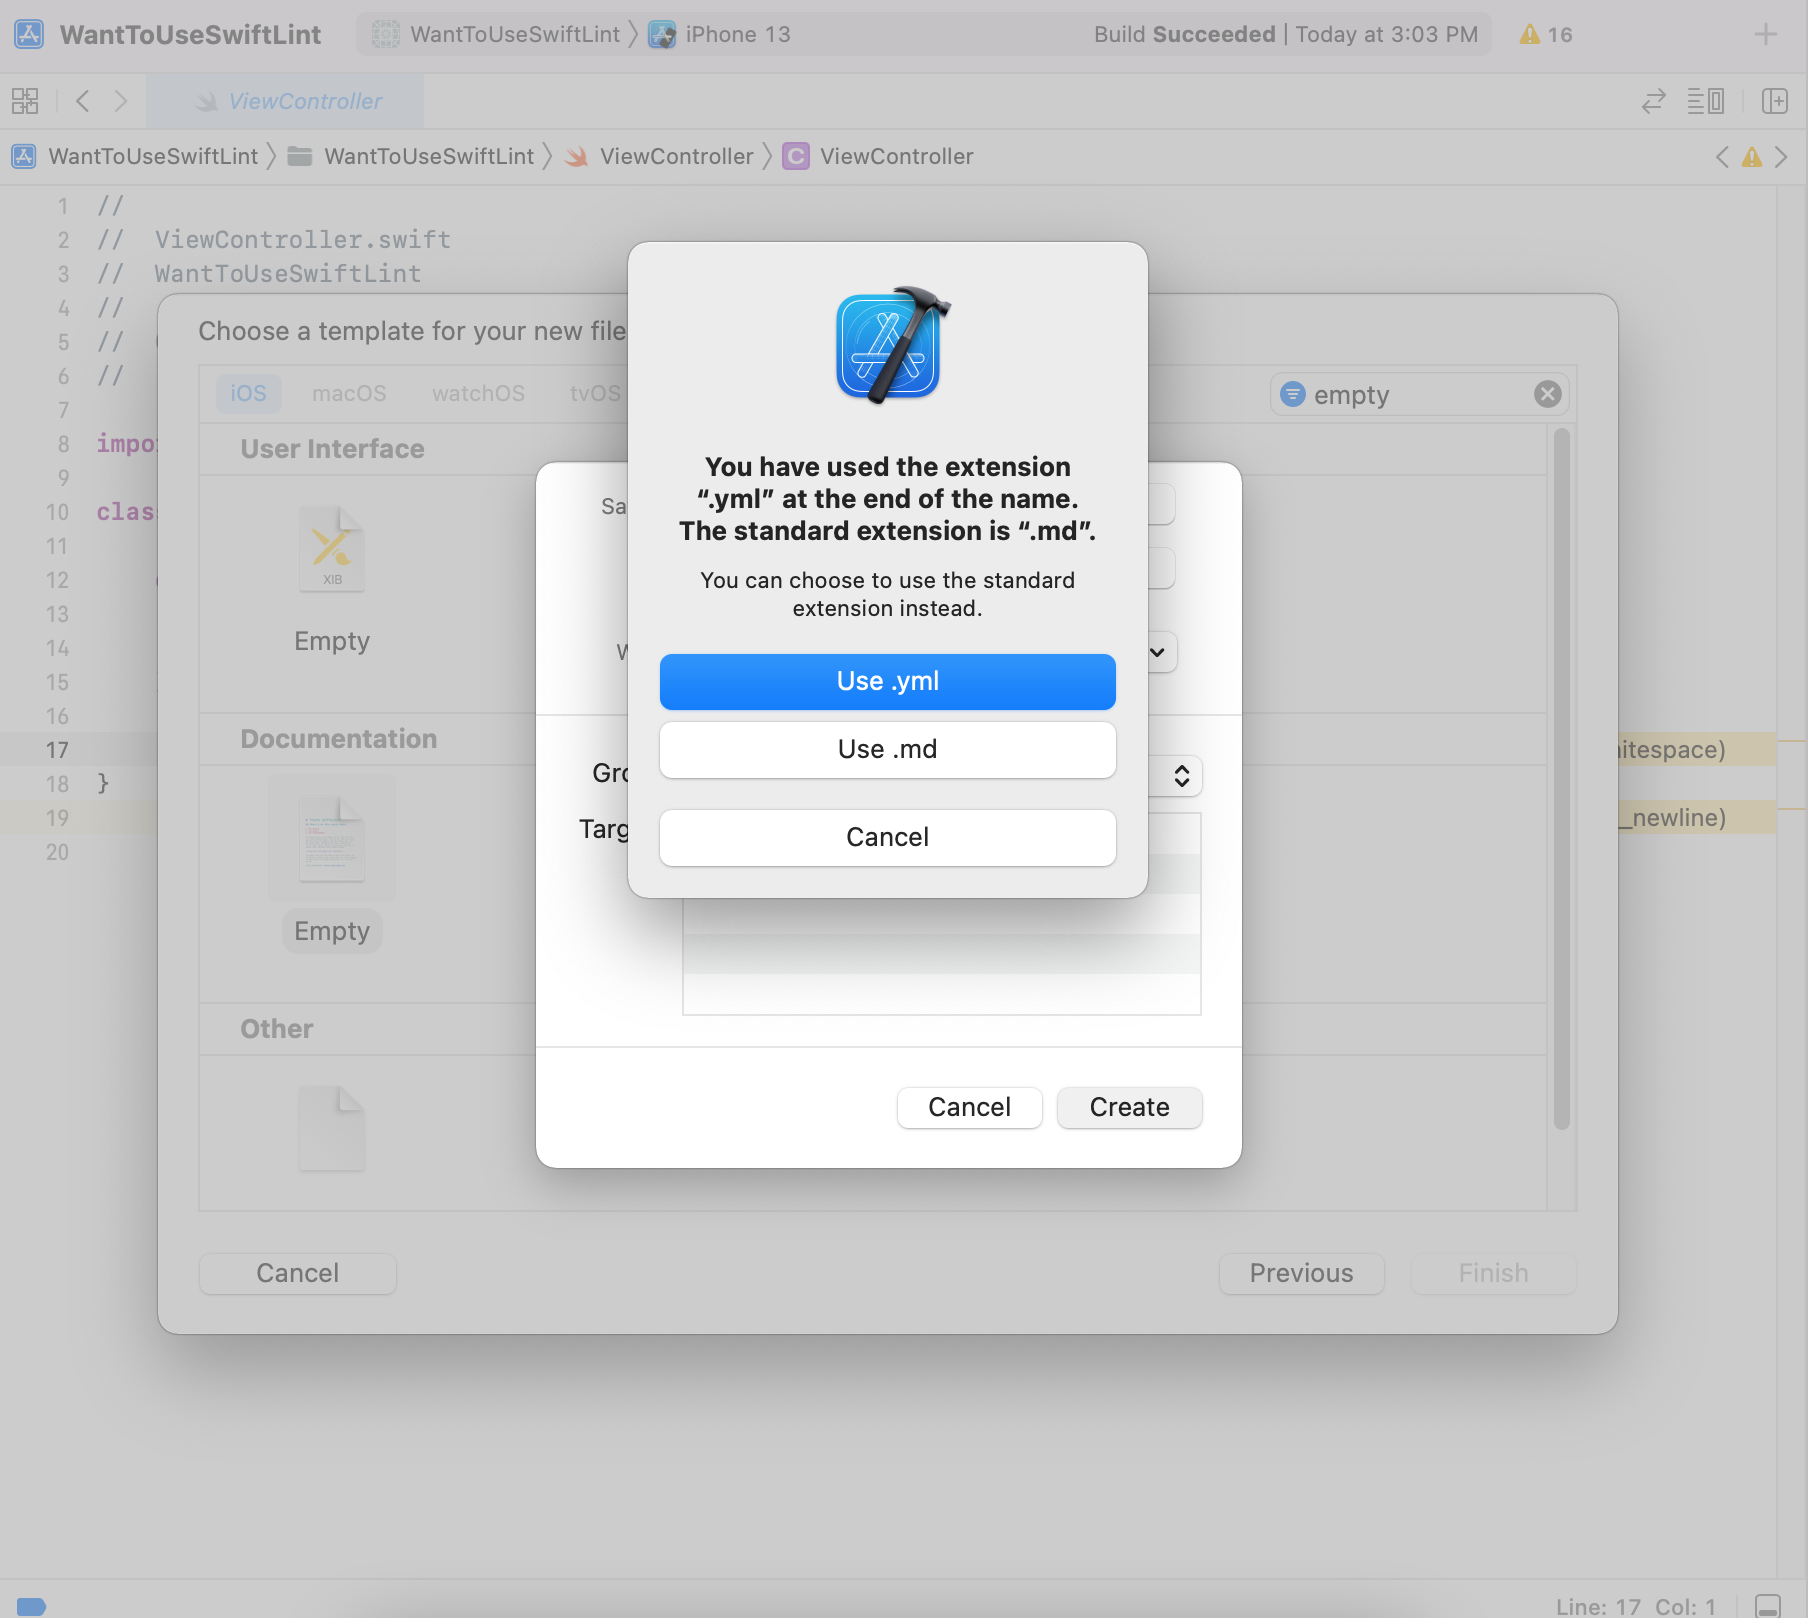The image size is (1808, 1618).
Task: Click the filter icon in search field
Action: click(1292, 394)
